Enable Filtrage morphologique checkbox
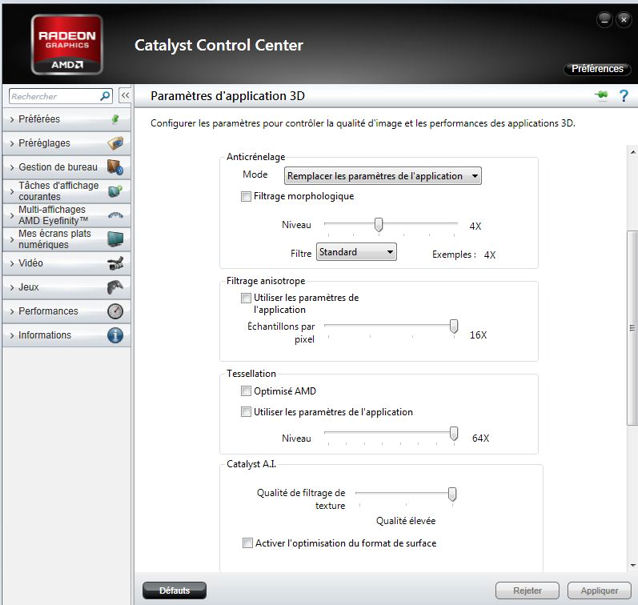The width and height of the screenshot is (638, 605). point(246,197)
